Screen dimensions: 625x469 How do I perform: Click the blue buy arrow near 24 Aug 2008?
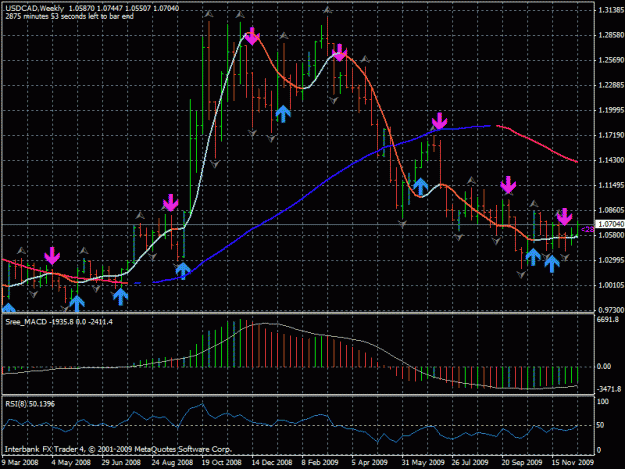[183, 271]
